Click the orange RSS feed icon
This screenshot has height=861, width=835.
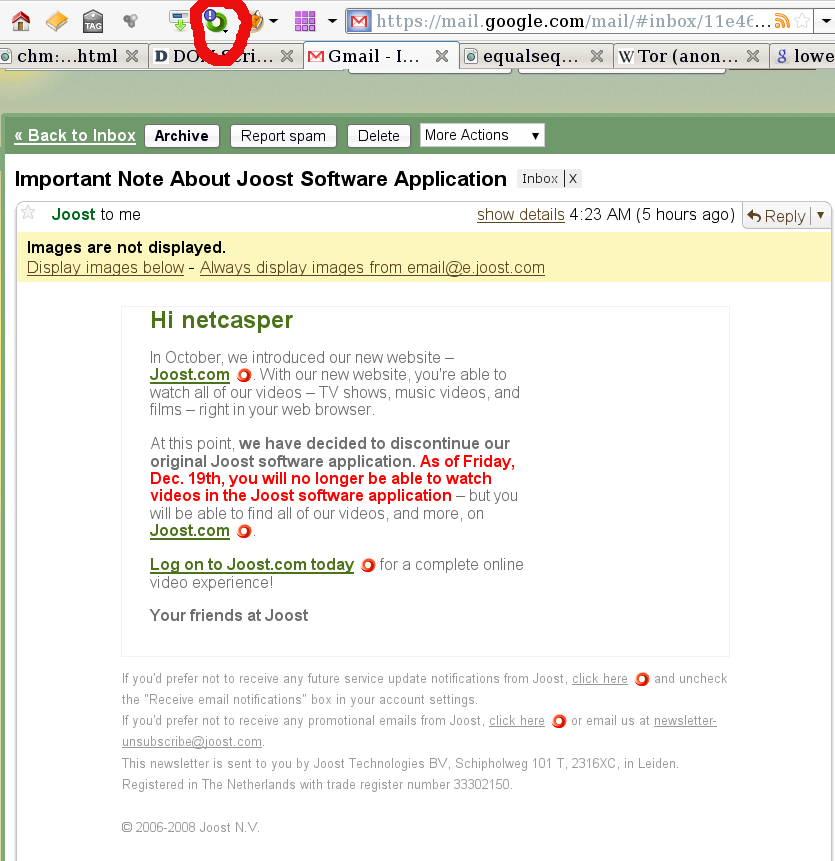click(x=782, y=21)
